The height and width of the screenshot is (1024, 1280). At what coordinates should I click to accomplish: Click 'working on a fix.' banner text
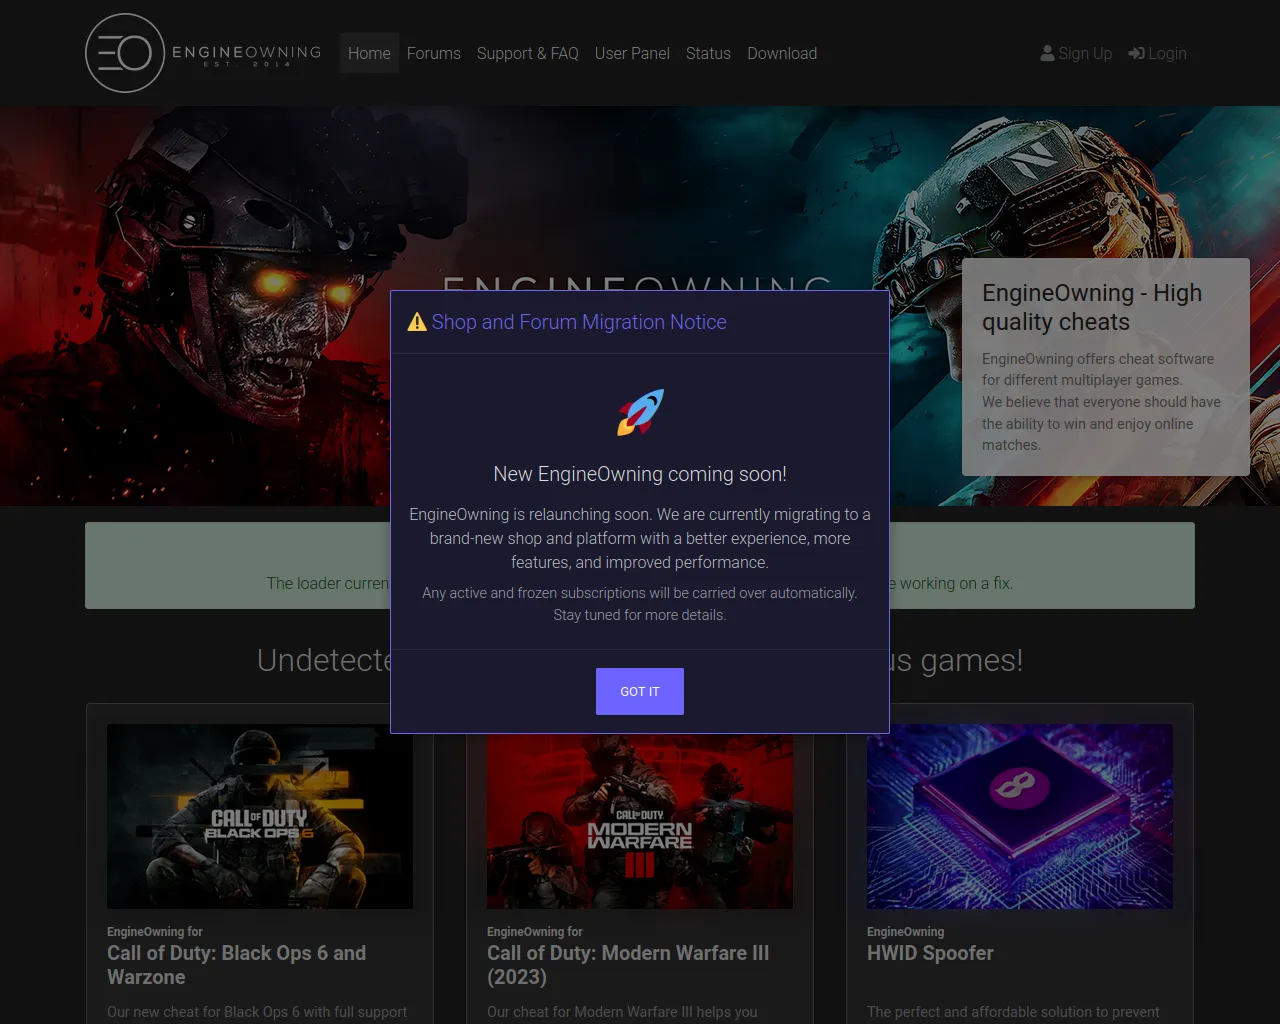956,583
